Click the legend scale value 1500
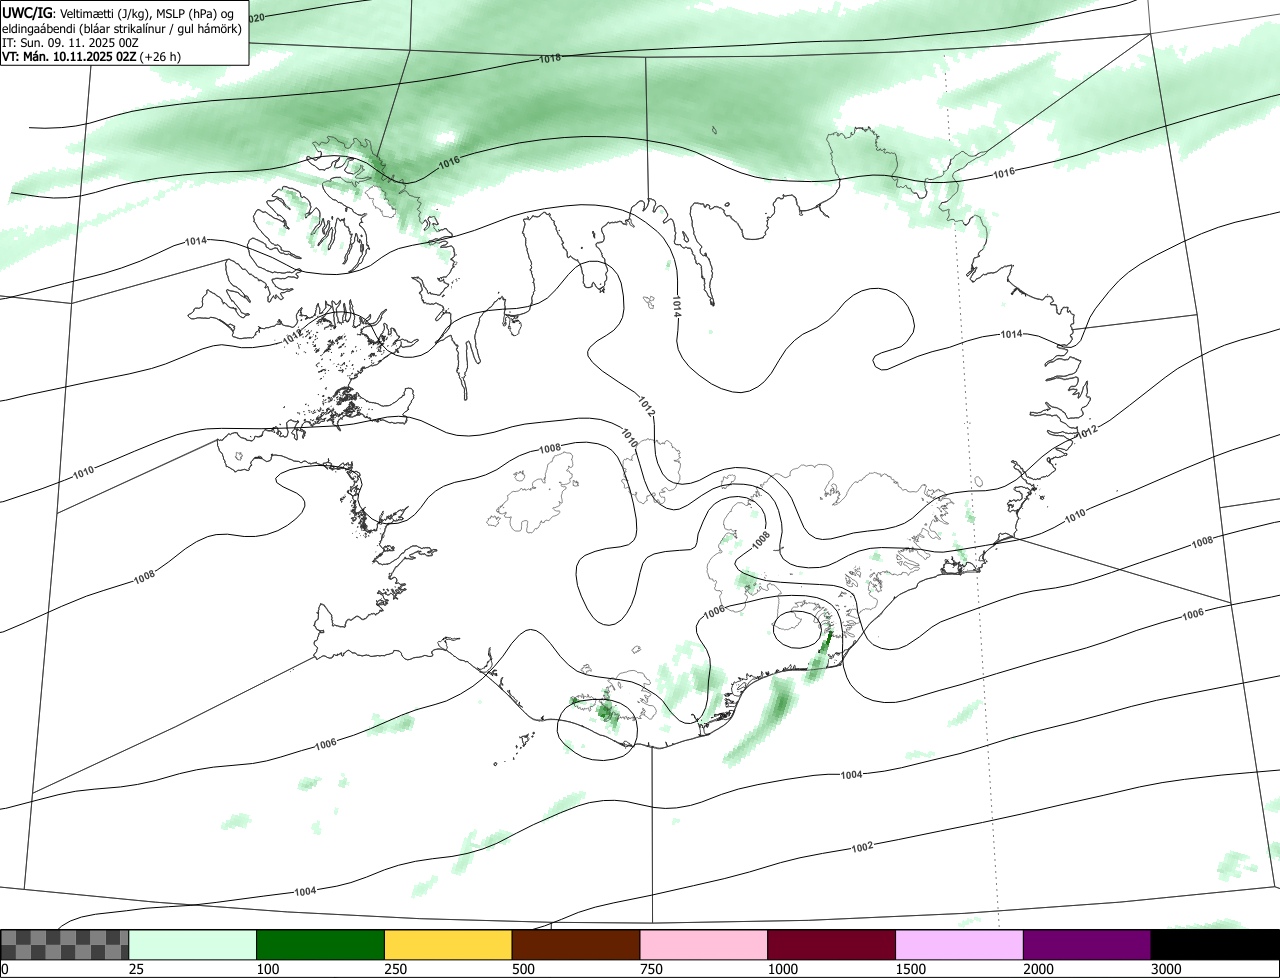Image resolution: width=1280 pixels, height=978 pixels. (x=909, y=969)
